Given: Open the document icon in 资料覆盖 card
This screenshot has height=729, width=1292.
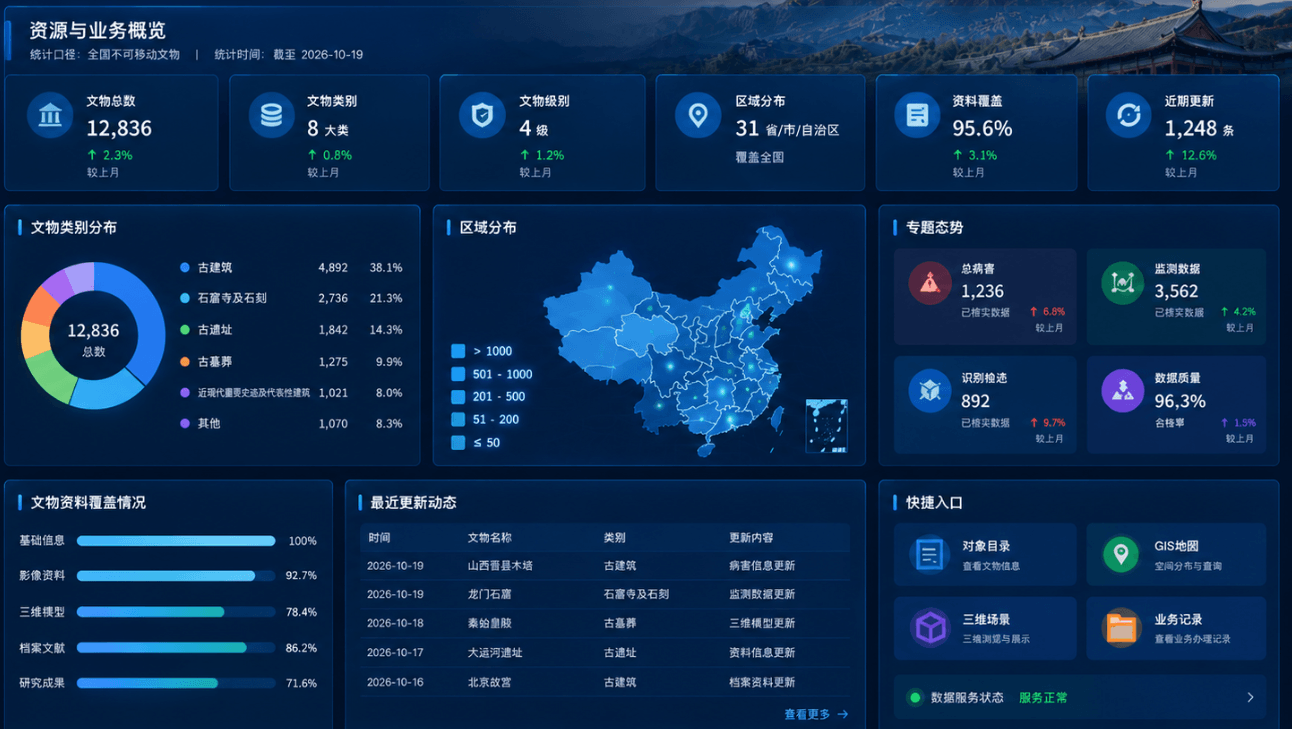Looking at the screenshot, I should (916, 115).
